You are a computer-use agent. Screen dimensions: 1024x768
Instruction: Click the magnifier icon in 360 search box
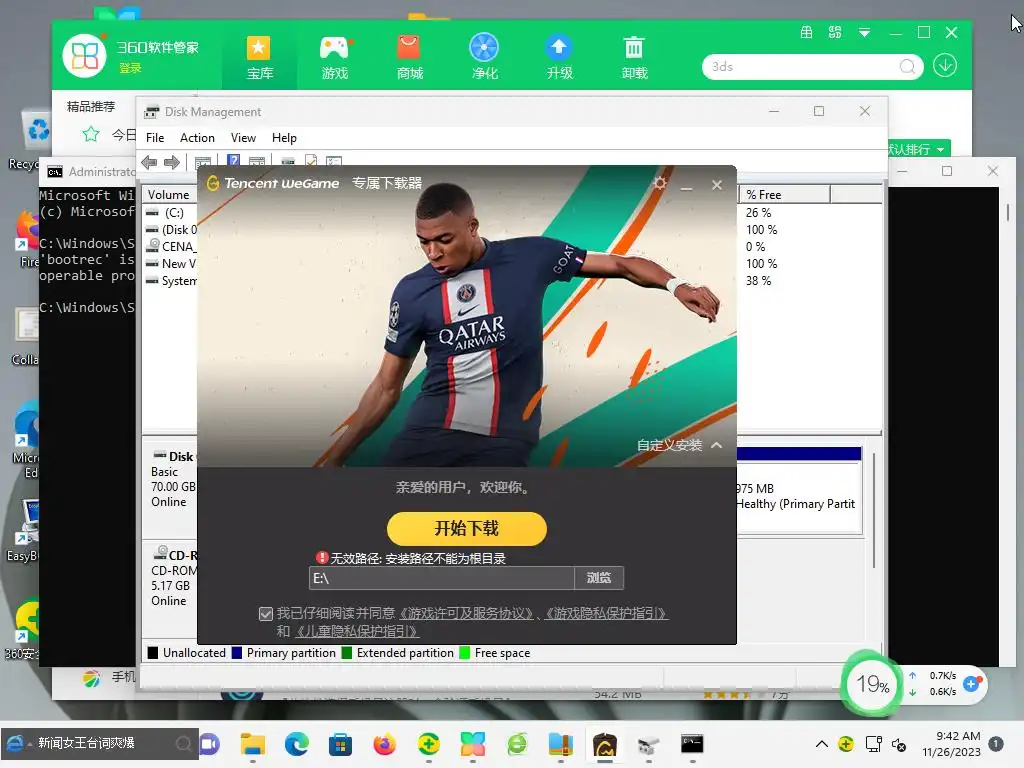[907, 67]
